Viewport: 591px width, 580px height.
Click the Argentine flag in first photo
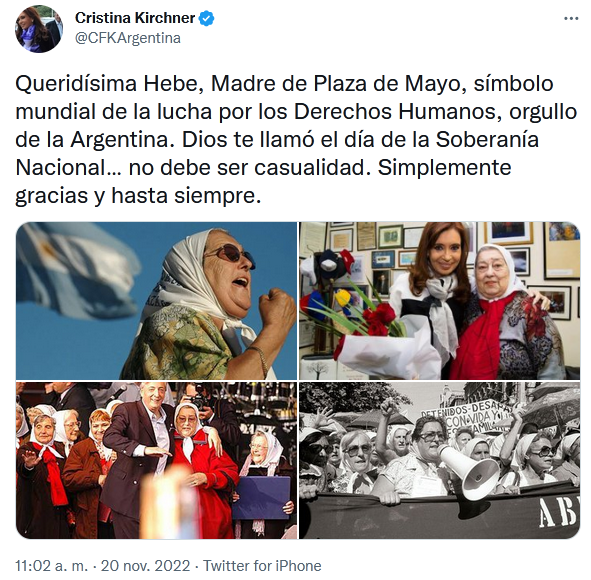[77, 270]
